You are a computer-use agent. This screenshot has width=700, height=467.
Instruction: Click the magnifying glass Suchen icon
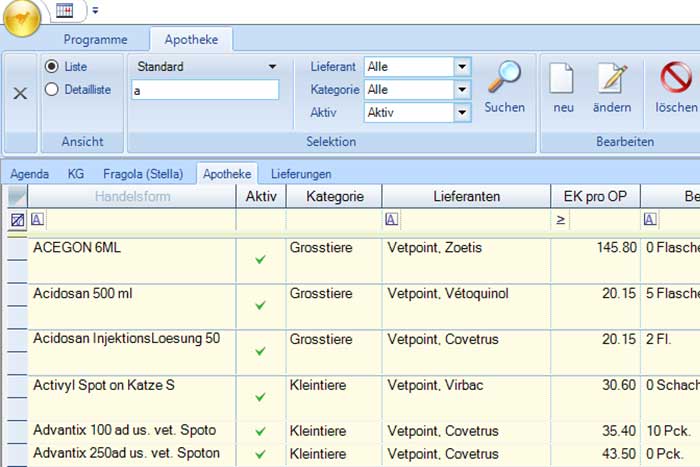click(504, 80)
